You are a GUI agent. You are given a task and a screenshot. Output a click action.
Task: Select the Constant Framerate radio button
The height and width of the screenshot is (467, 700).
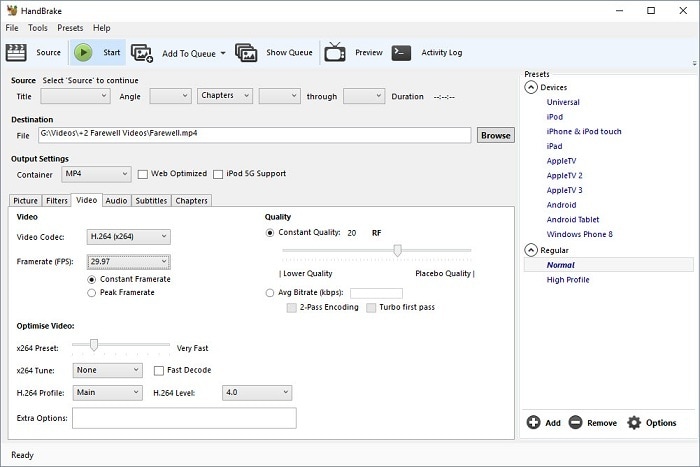92,279
